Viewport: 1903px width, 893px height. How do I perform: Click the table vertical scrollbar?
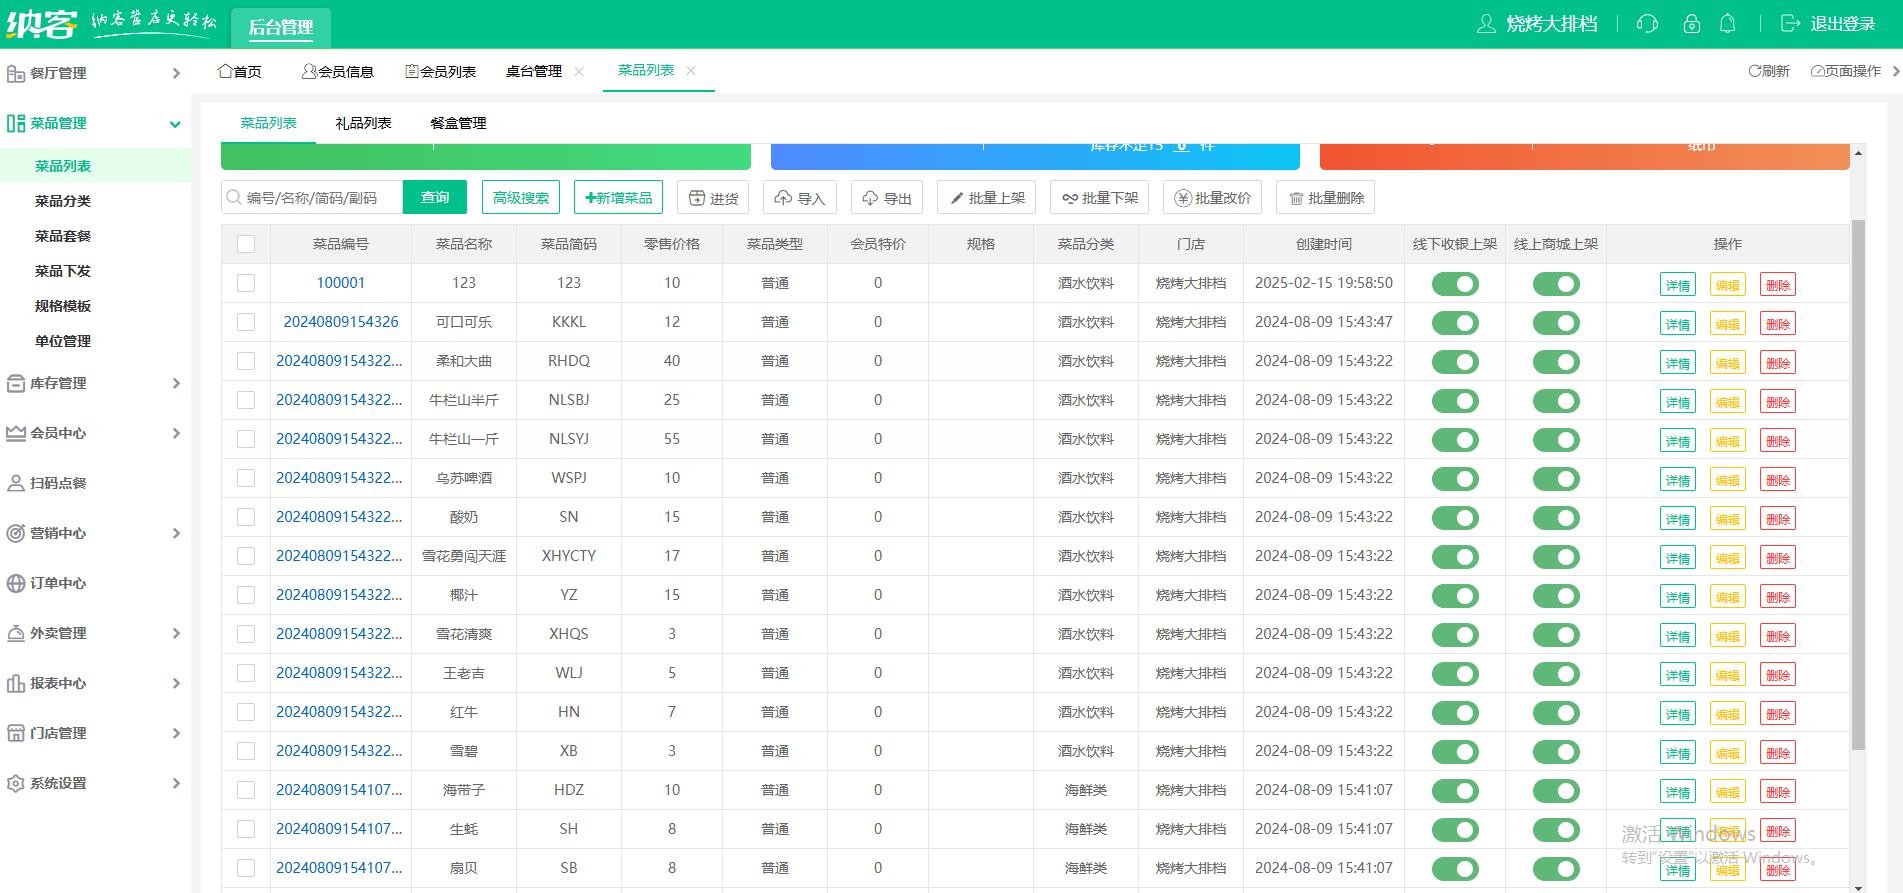[1858, 484]
